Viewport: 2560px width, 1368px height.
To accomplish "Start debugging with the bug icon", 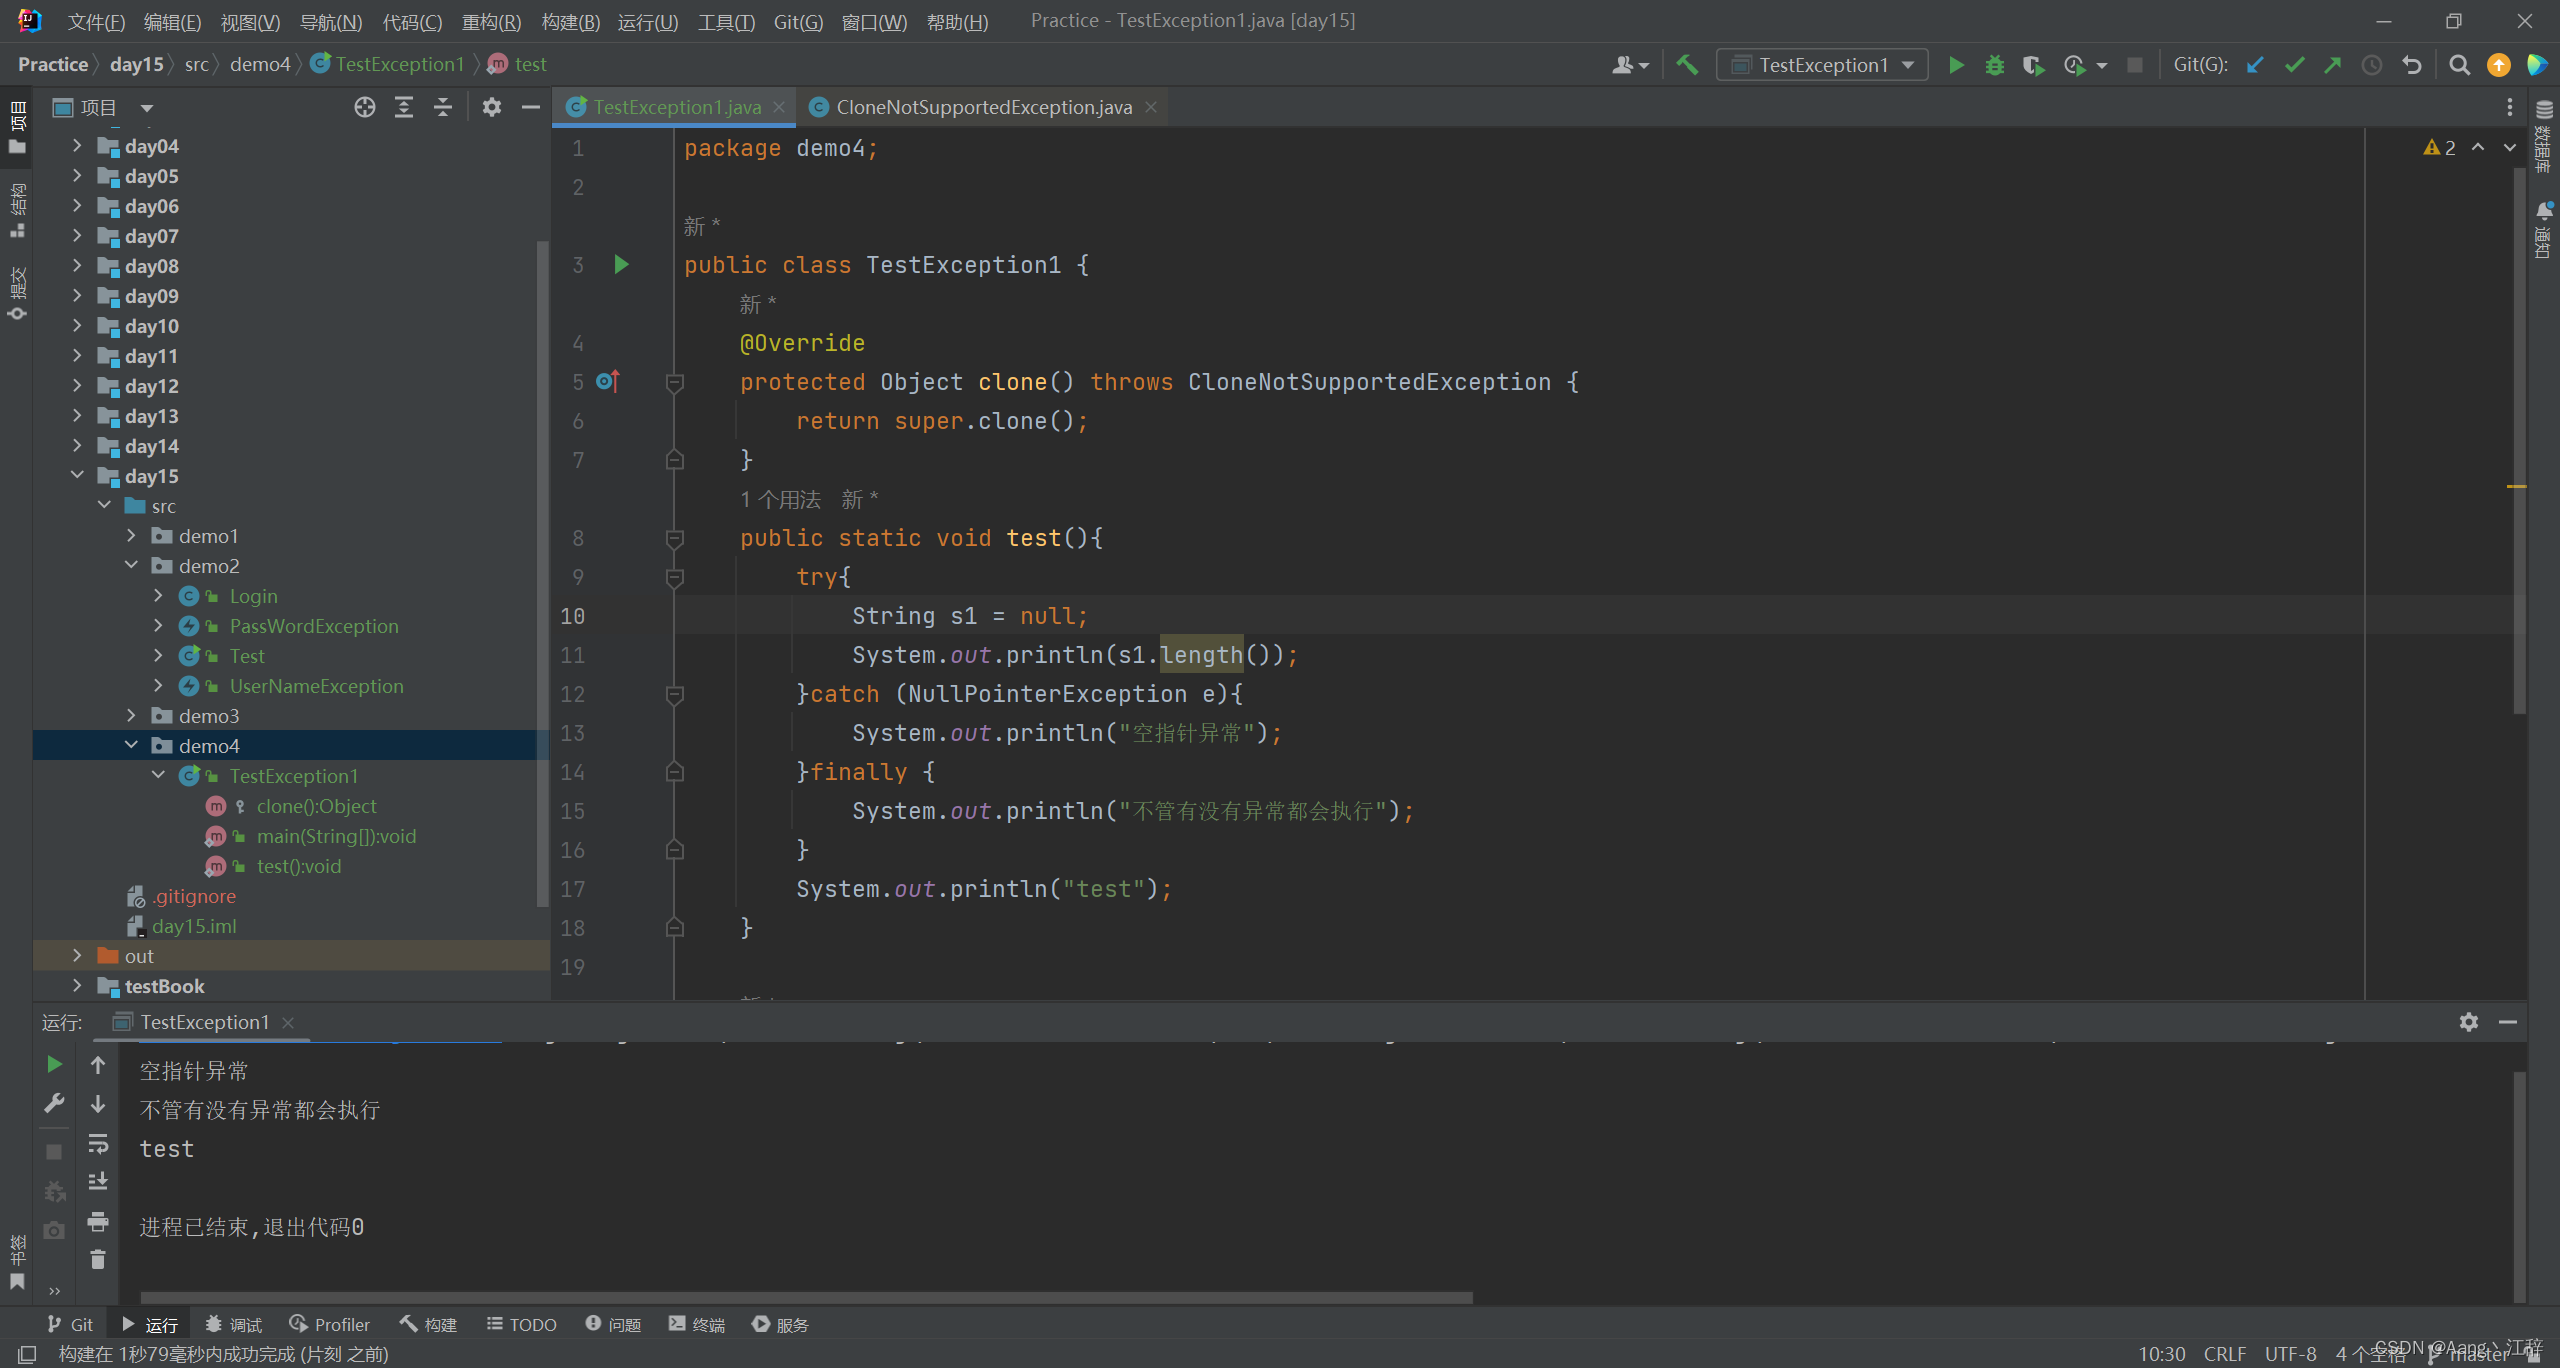I will click(1995, 64).
